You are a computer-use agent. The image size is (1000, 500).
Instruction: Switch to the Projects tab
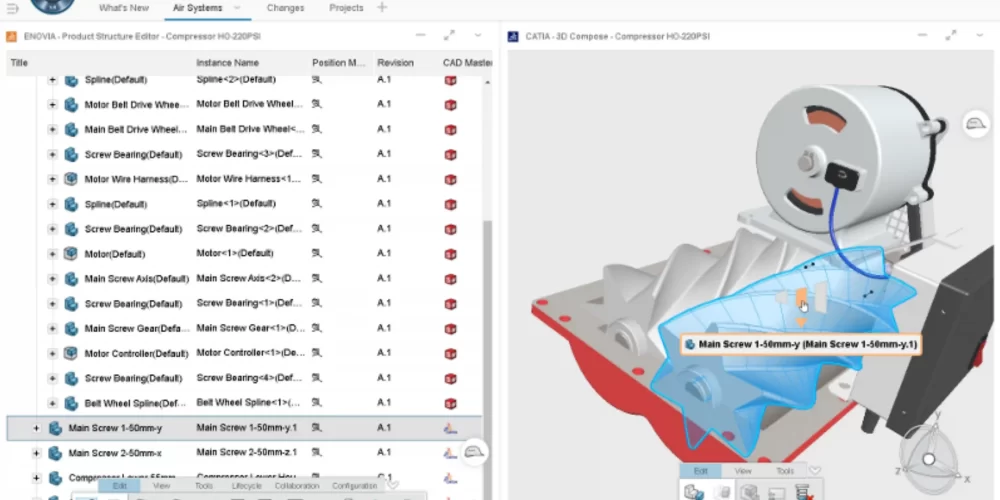[346, 8]
